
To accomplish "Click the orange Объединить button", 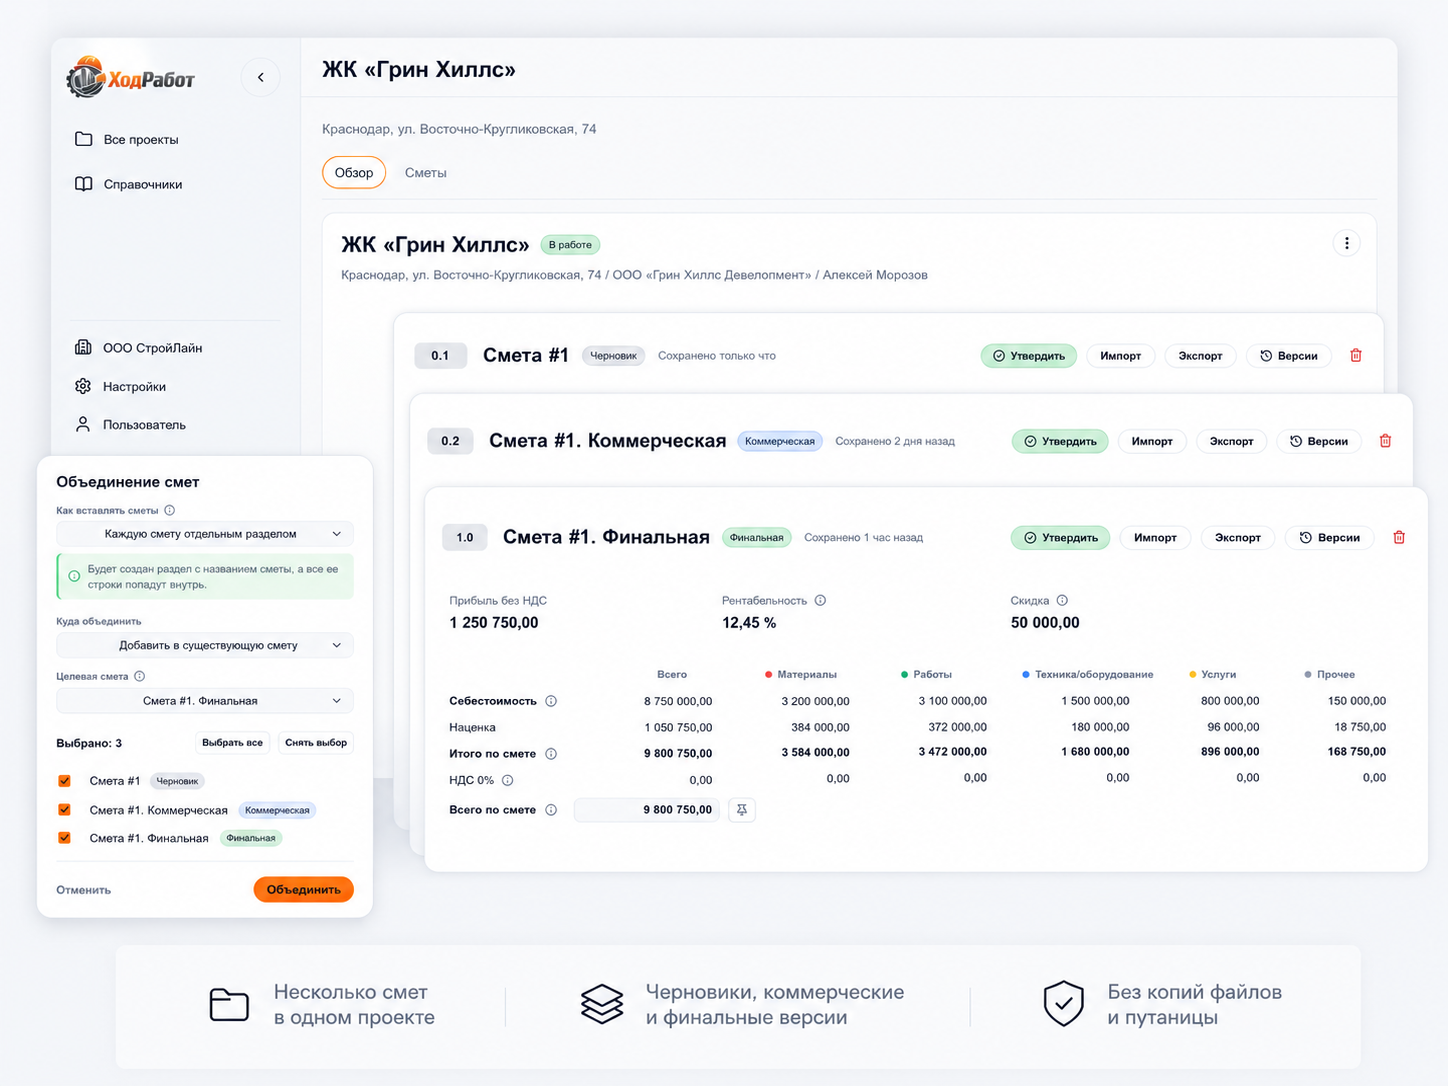I will pos(304,889).
